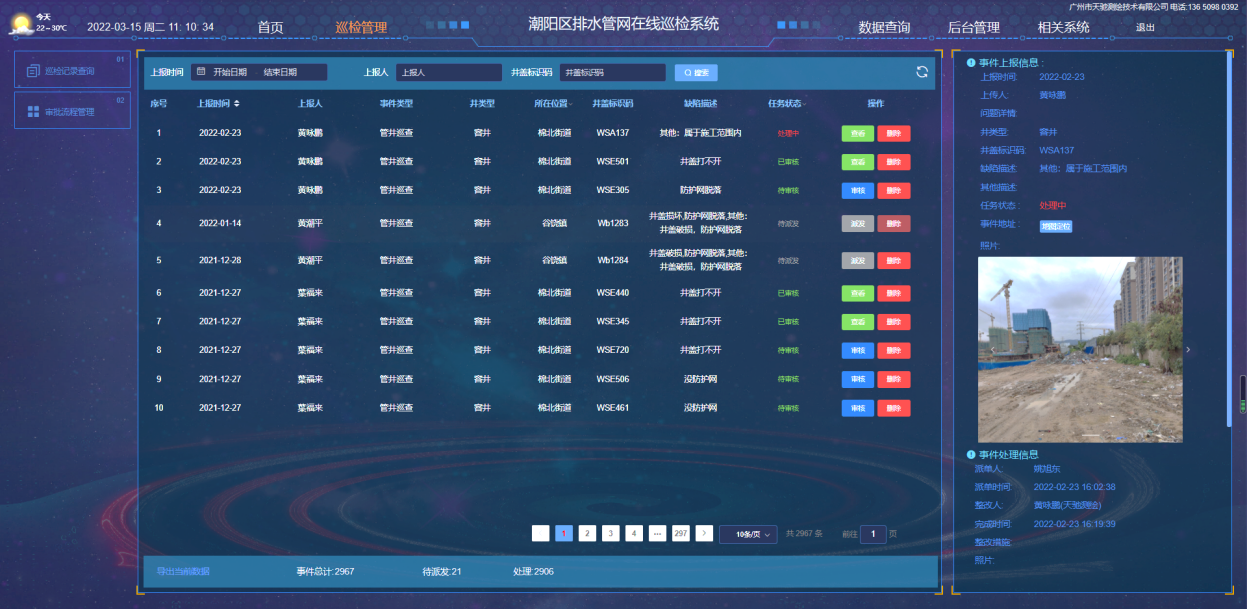Click the 搜索 search button
The height and width of the screenshot is (609, 1247).
click(696, 72)
